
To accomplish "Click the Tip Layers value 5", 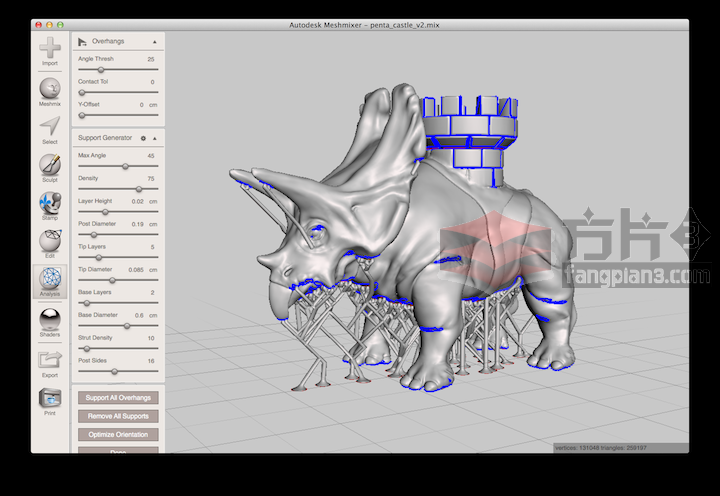I will point(152,247).
